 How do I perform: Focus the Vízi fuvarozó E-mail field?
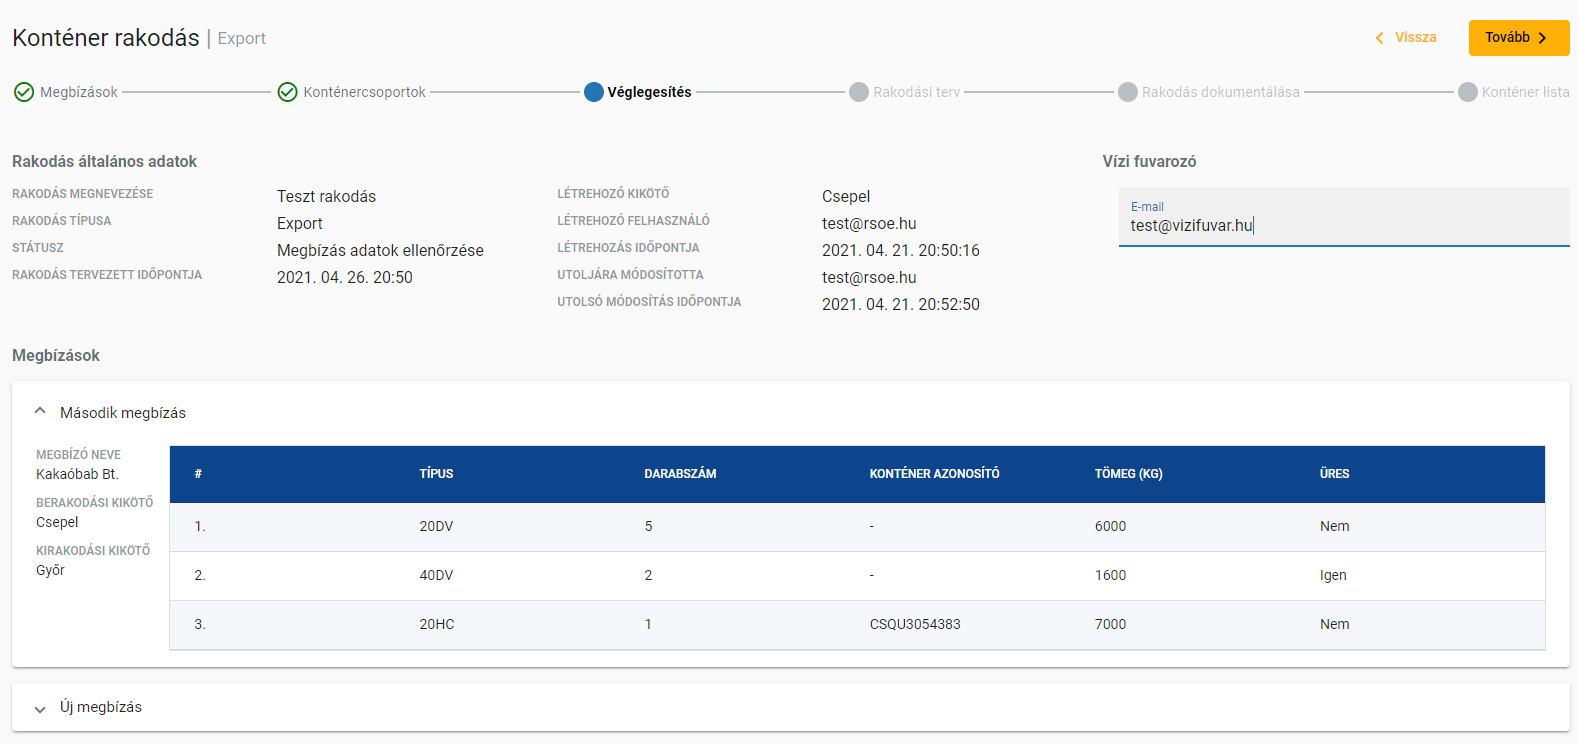click(x=1343, y=226)
